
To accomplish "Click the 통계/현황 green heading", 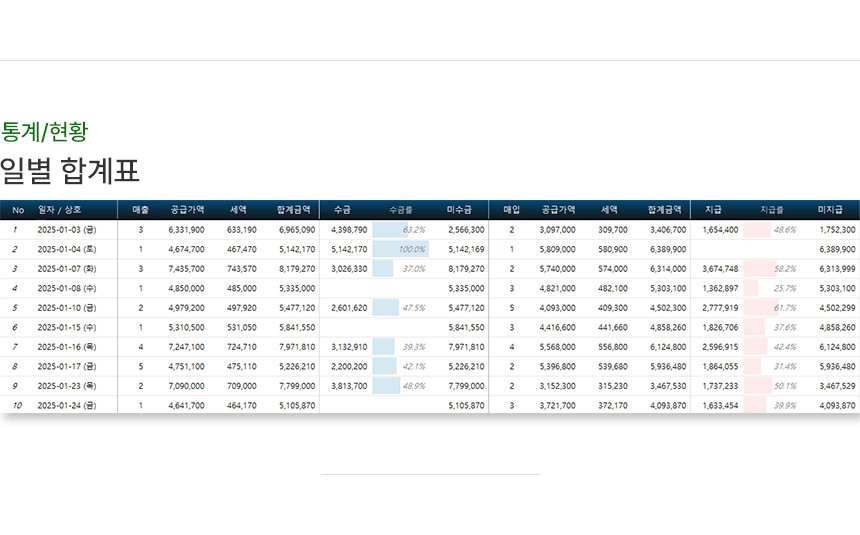I will (x=44, y=131).
